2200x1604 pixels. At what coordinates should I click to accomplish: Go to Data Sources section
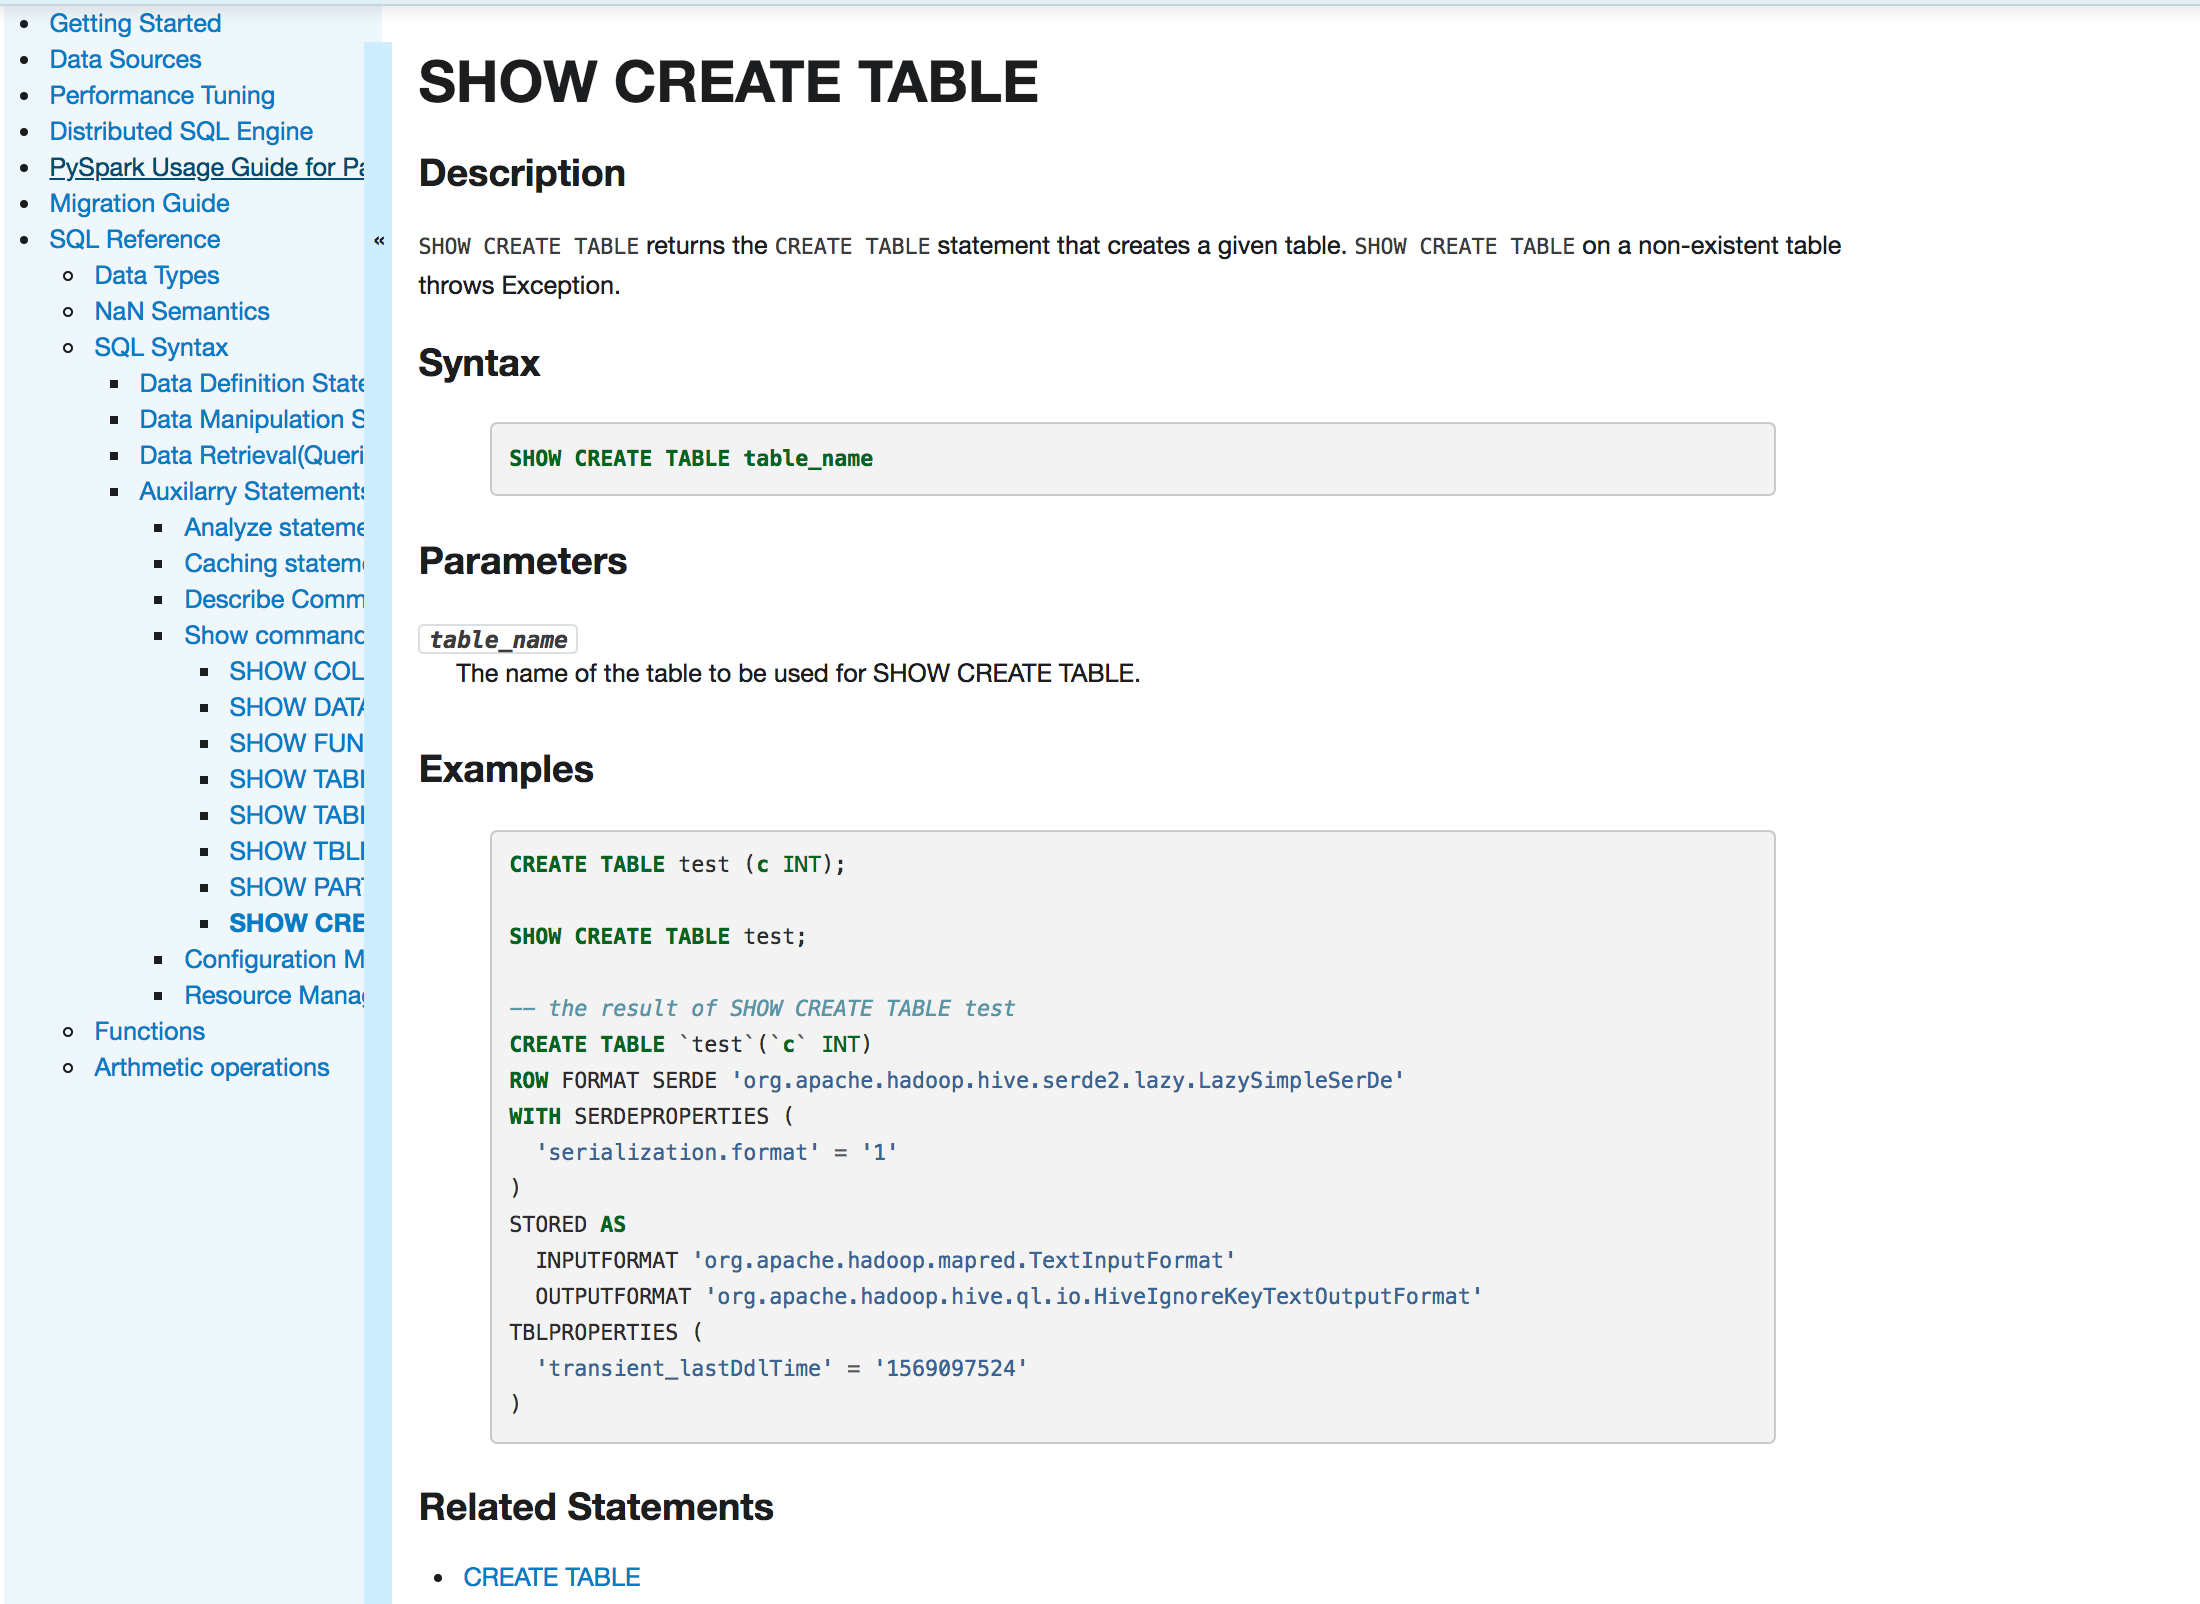125,59
